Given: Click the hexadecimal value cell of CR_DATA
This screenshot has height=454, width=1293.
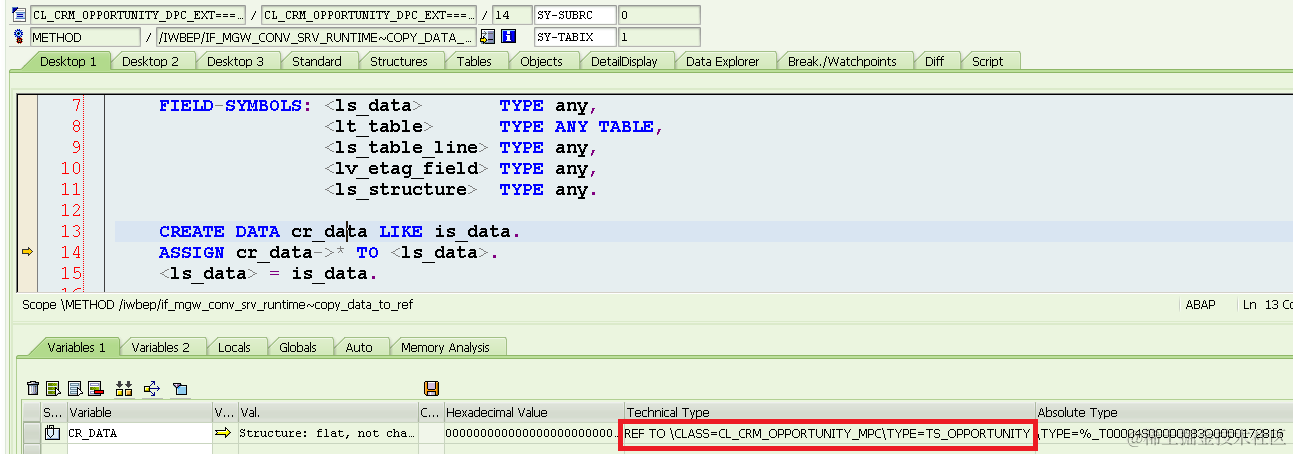Looking at the screenshot, I should [532, 433].
